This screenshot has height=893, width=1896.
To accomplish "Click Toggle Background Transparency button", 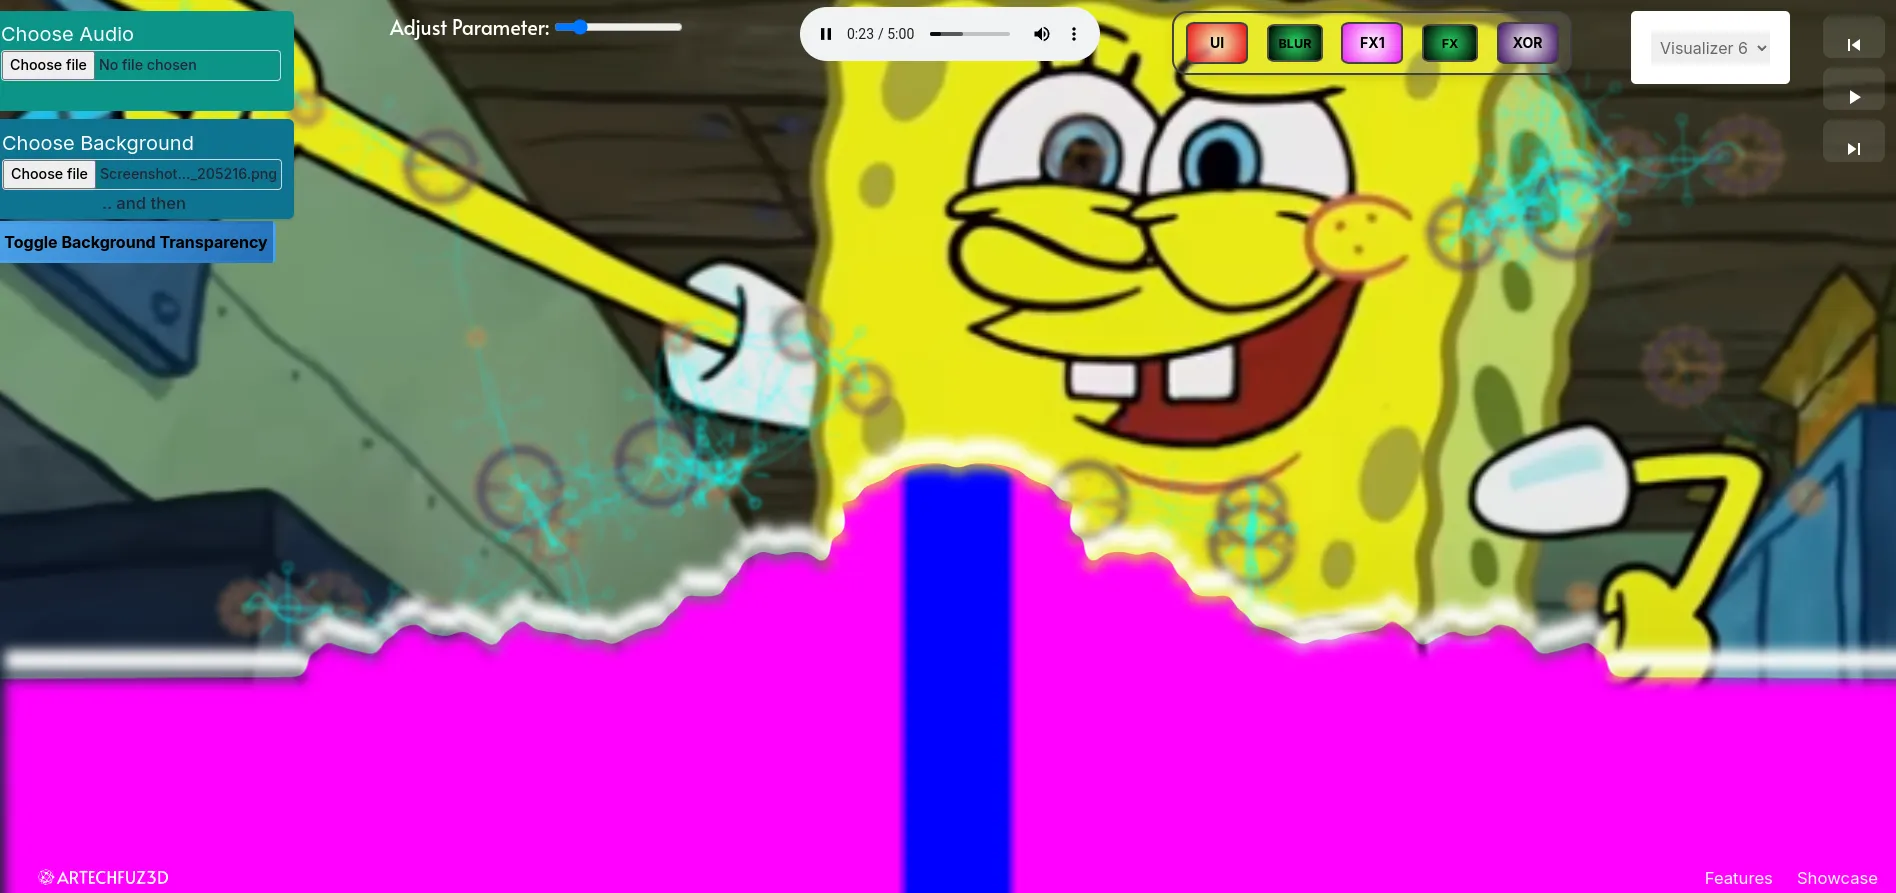I will click(136, 242).
